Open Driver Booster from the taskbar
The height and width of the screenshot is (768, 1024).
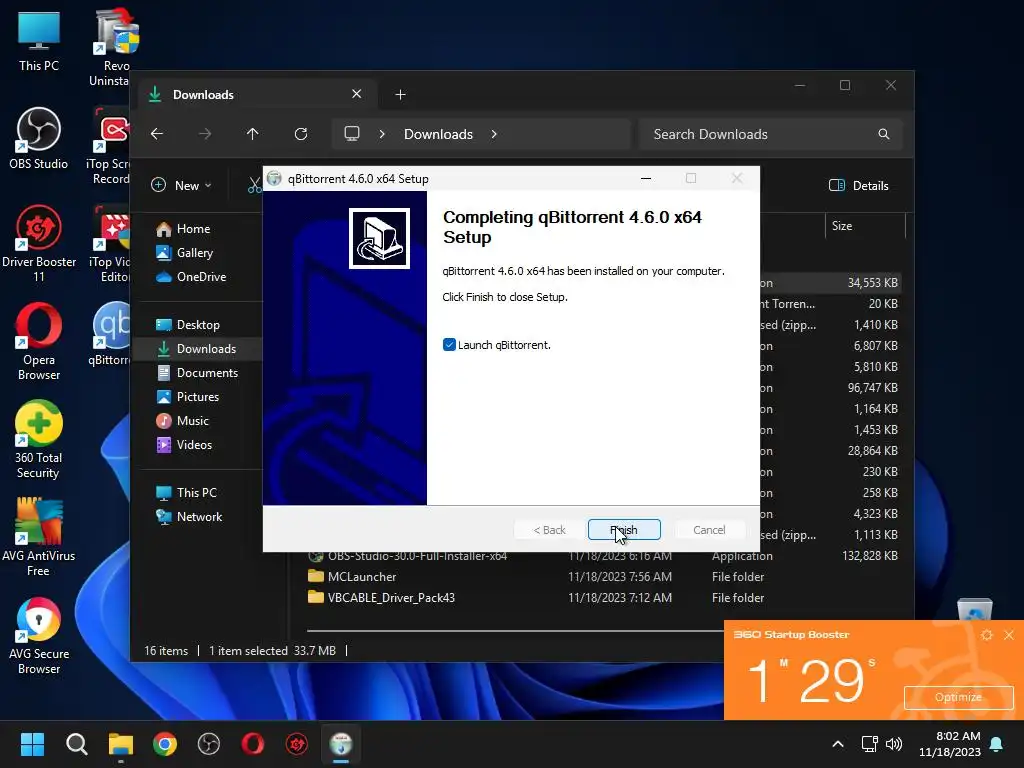(296, 744)
